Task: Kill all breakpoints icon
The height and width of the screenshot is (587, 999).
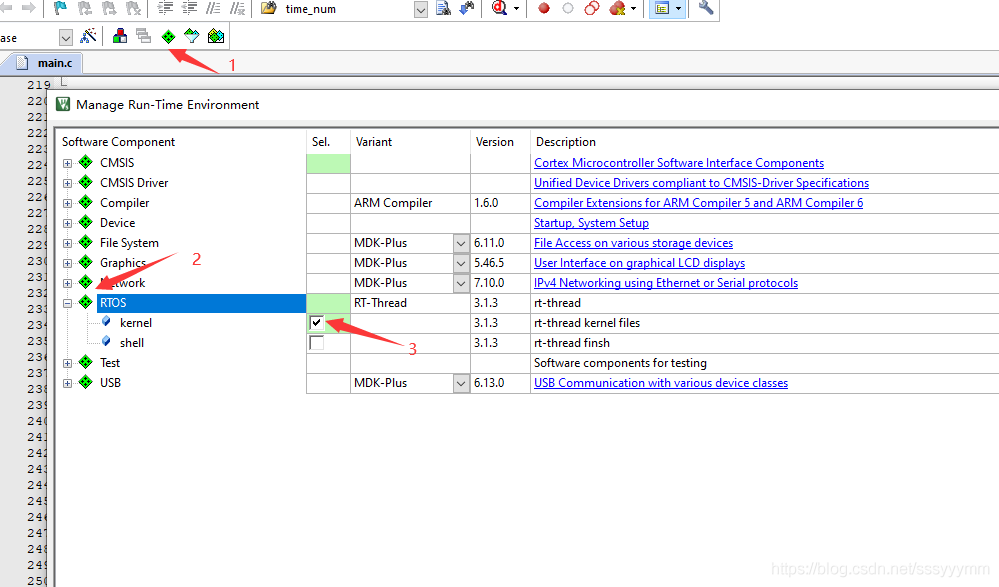Action: point(617,8)
